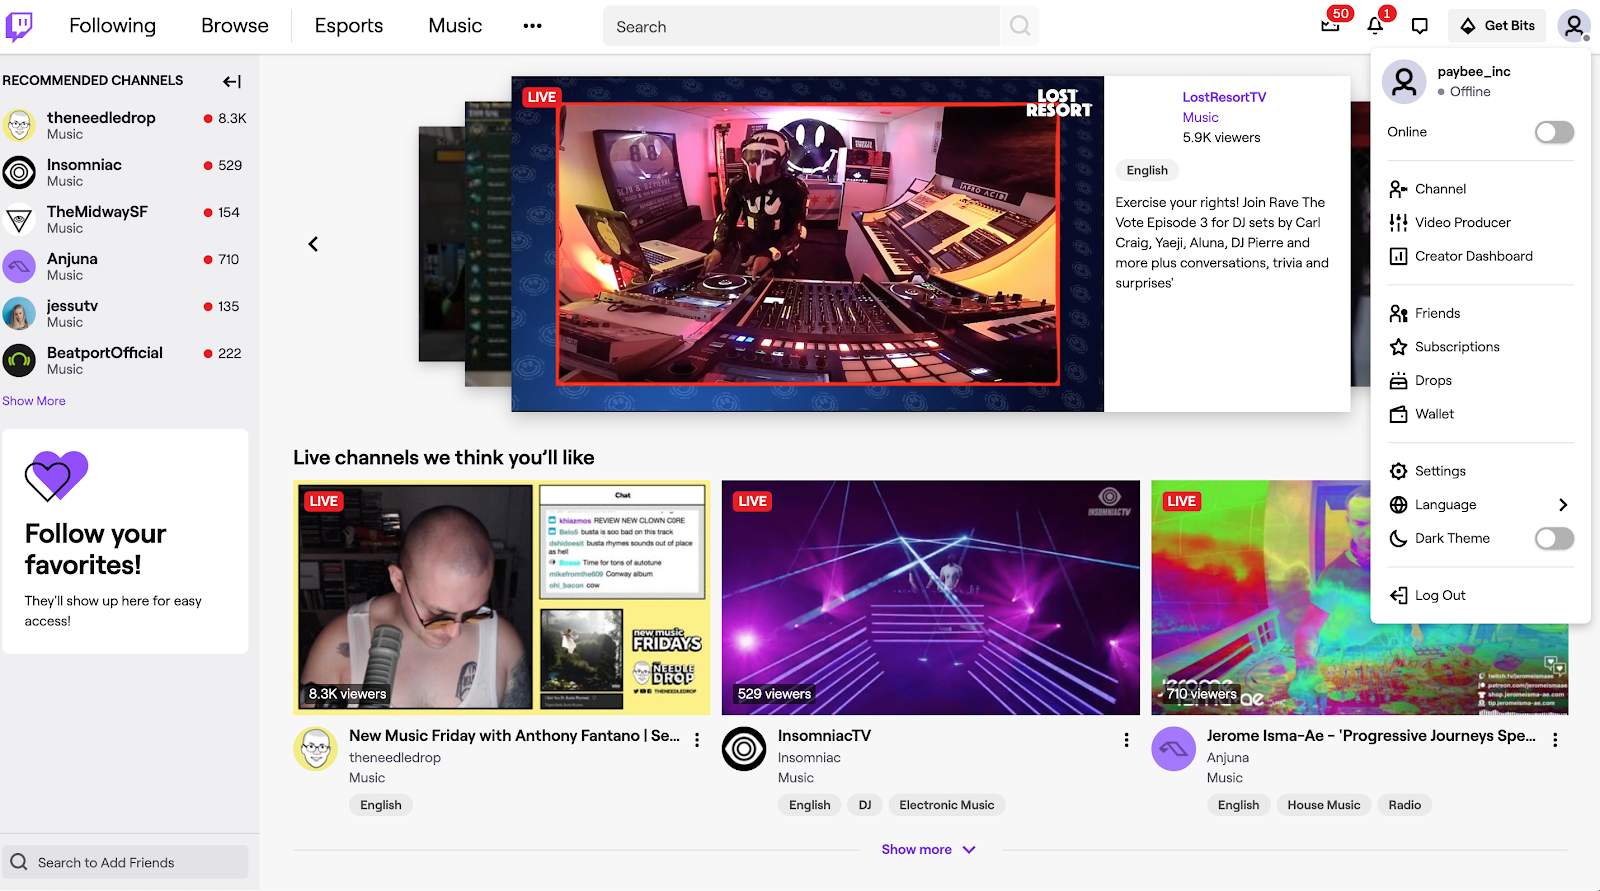Click the English tag on featured stream
The image size is (1600, 891).
[1147, 170]
